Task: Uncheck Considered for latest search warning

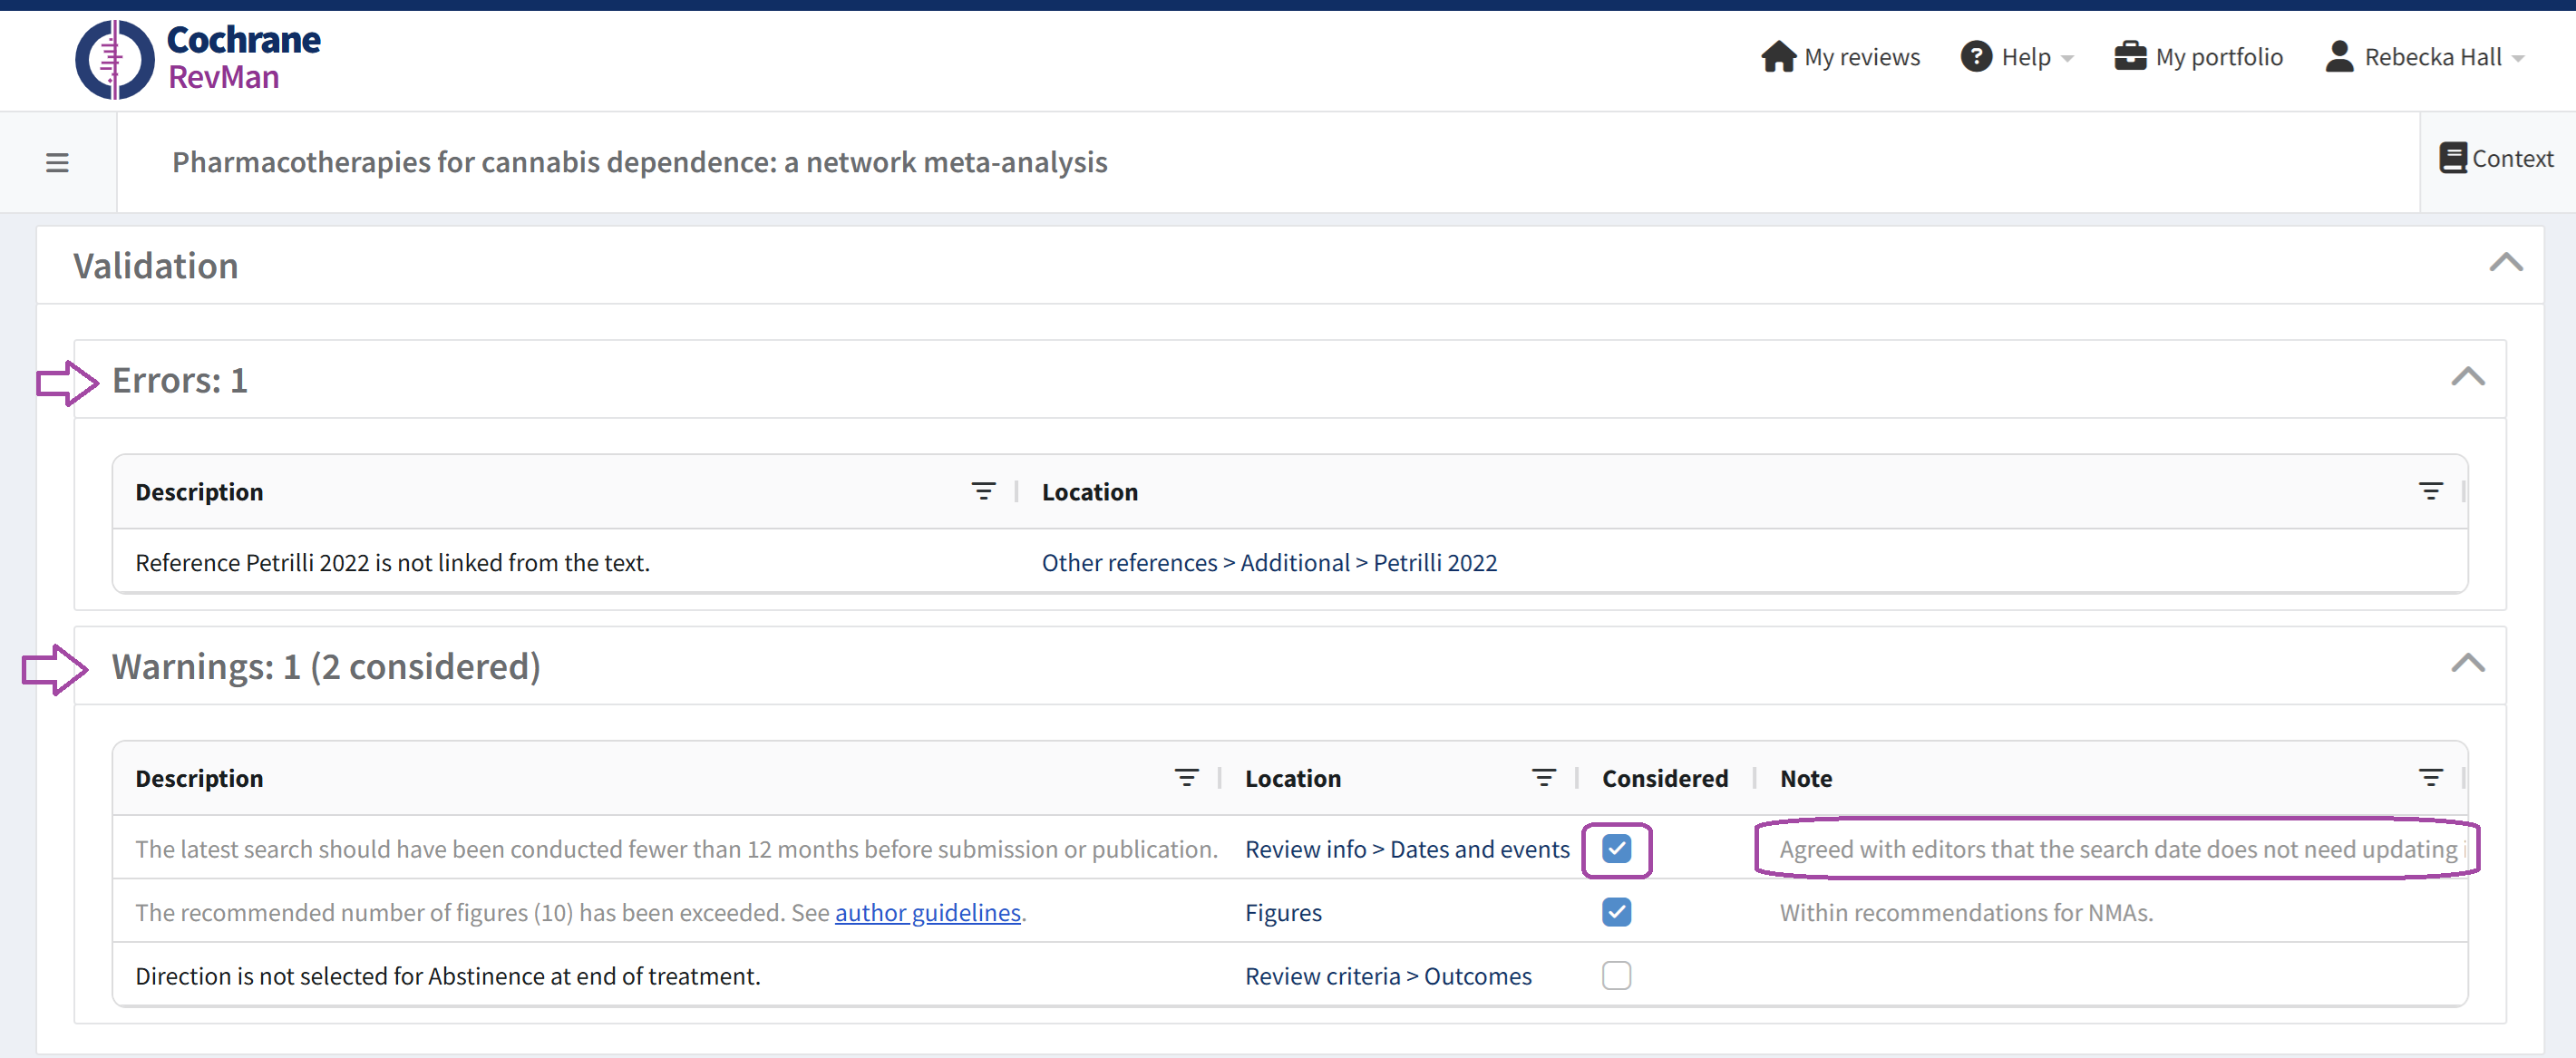Action: pos(1616,849)
